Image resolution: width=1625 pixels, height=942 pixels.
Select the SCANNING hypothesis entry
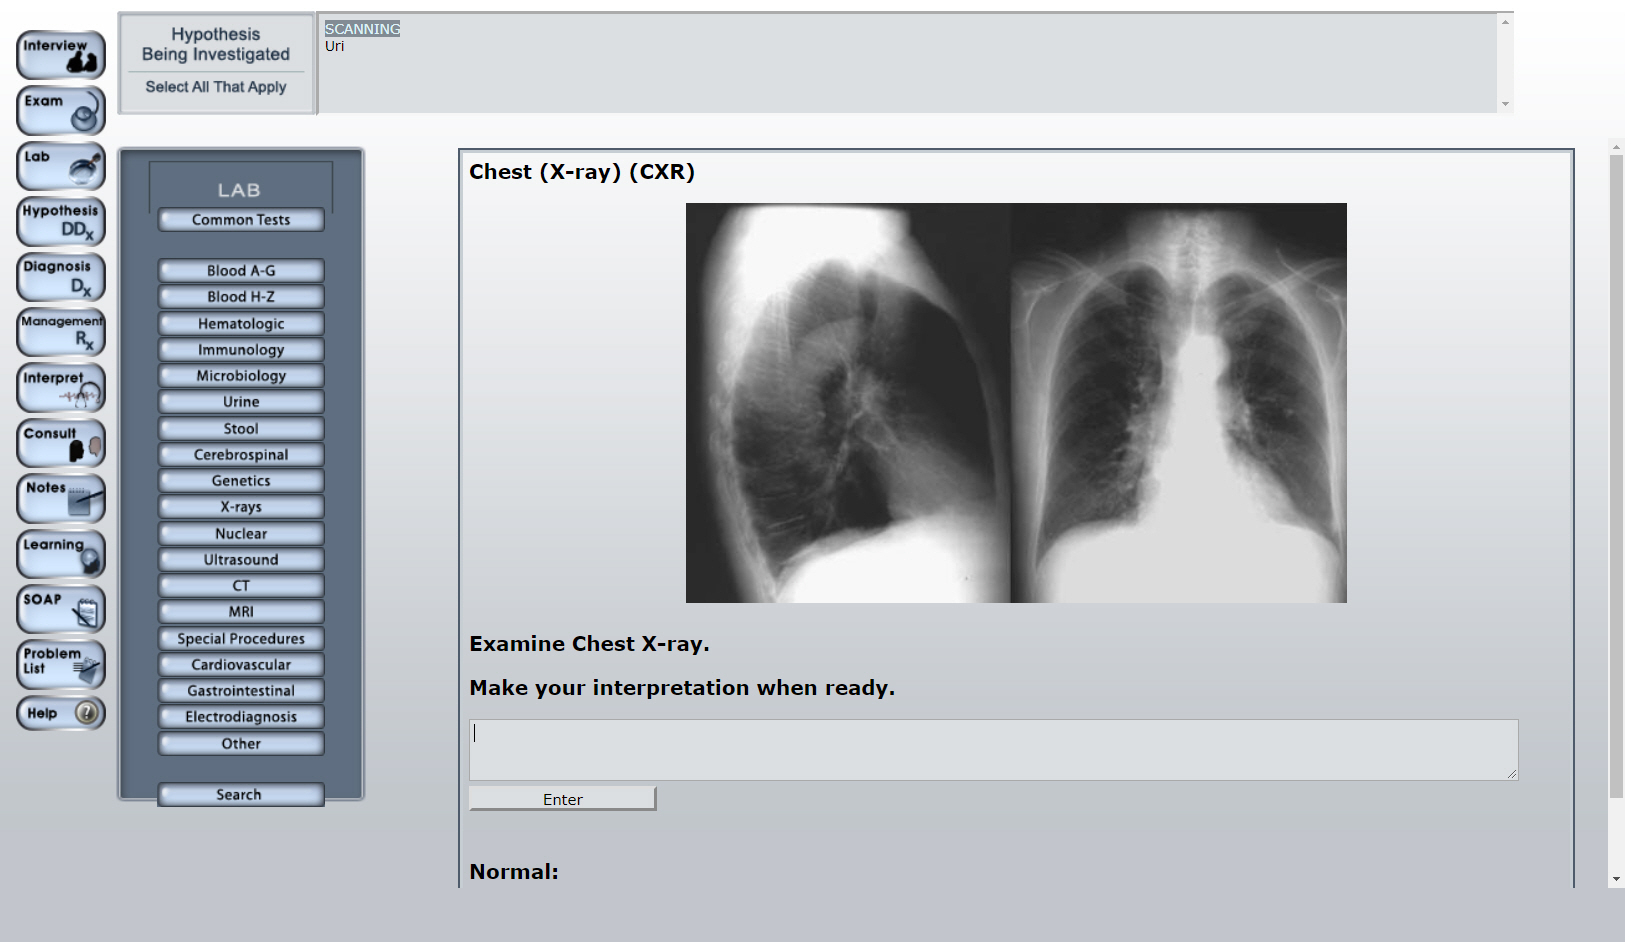362,29
